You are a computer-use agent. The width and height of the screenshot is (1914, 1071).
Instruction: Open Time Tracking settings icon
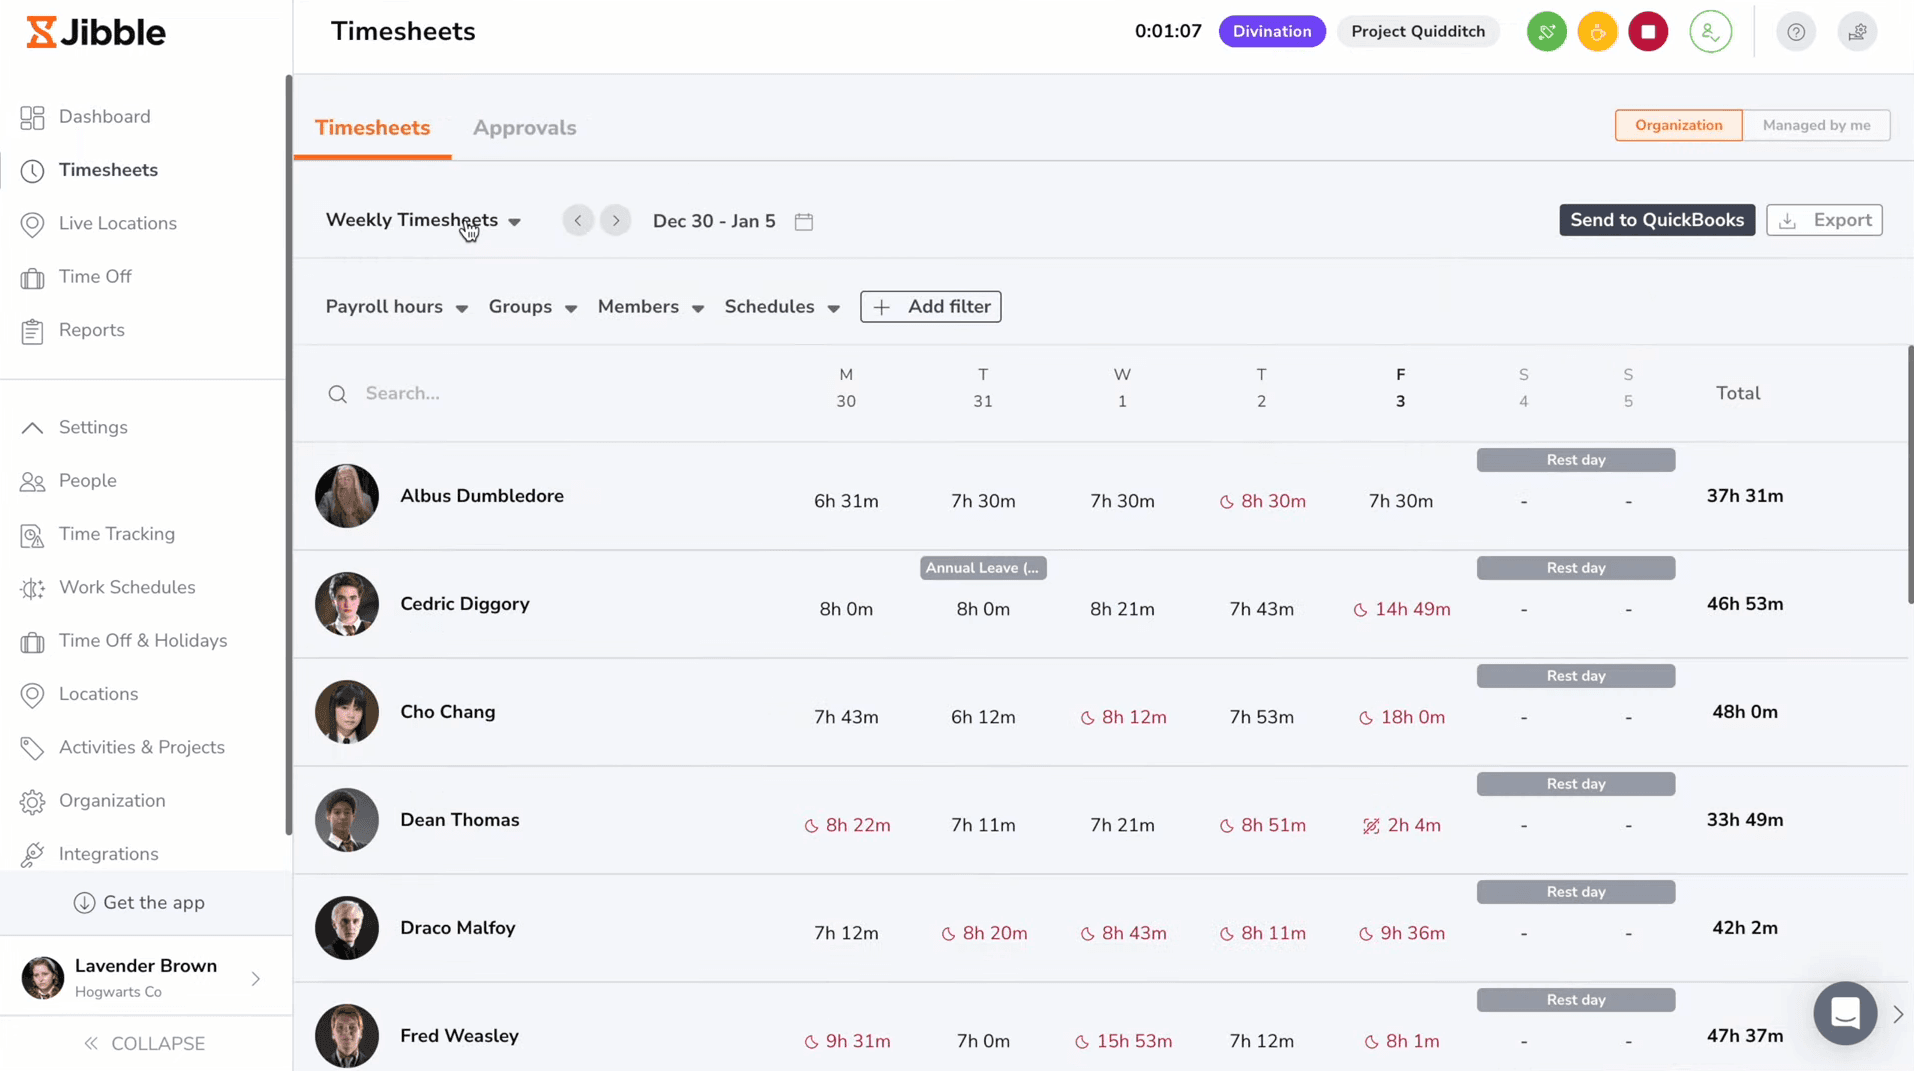(32, 535)
